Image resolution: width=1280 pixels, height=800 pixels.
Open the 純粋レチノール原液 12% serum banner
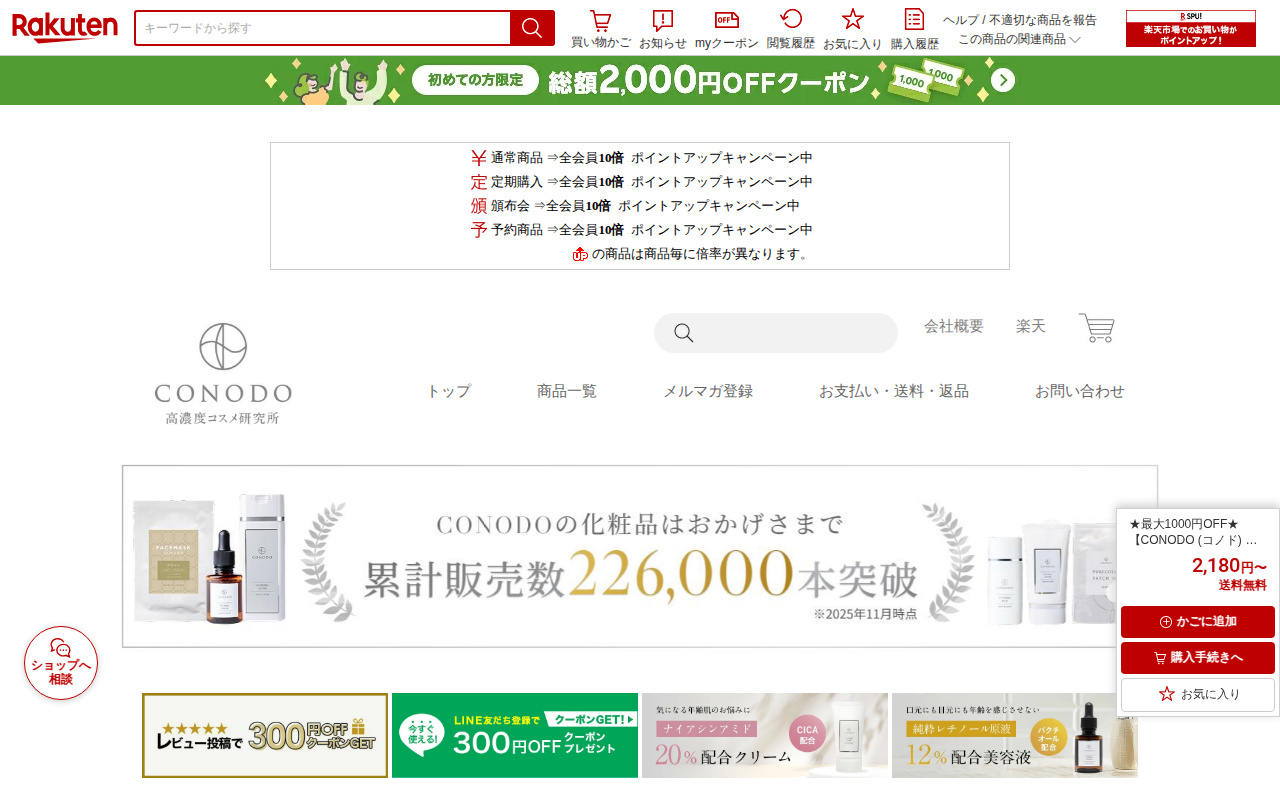pyautogui.click(x=1015, y=736)
